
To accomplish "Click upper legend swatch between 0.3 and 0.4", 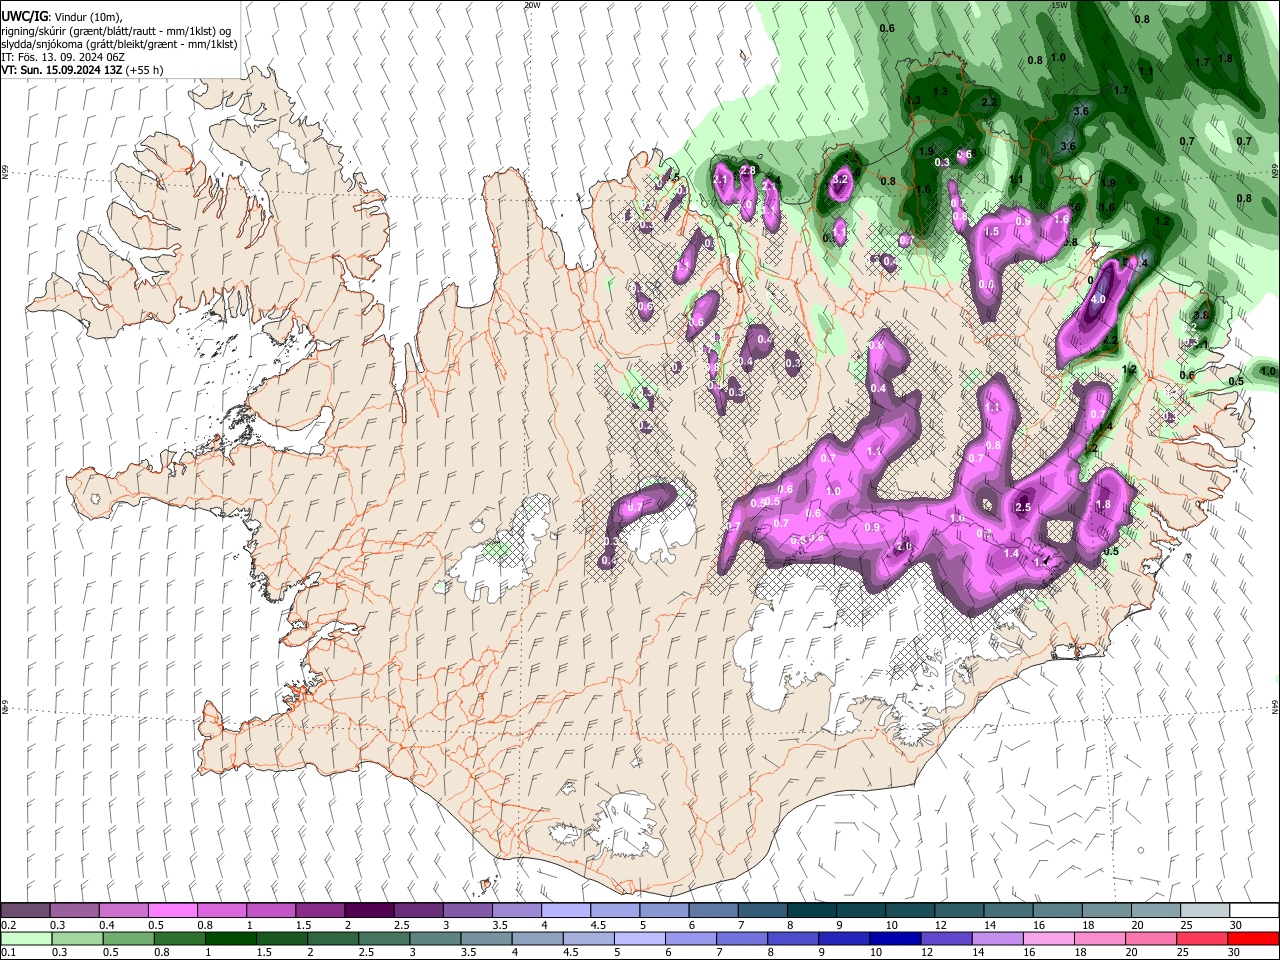I will click(x=74, y=910).
